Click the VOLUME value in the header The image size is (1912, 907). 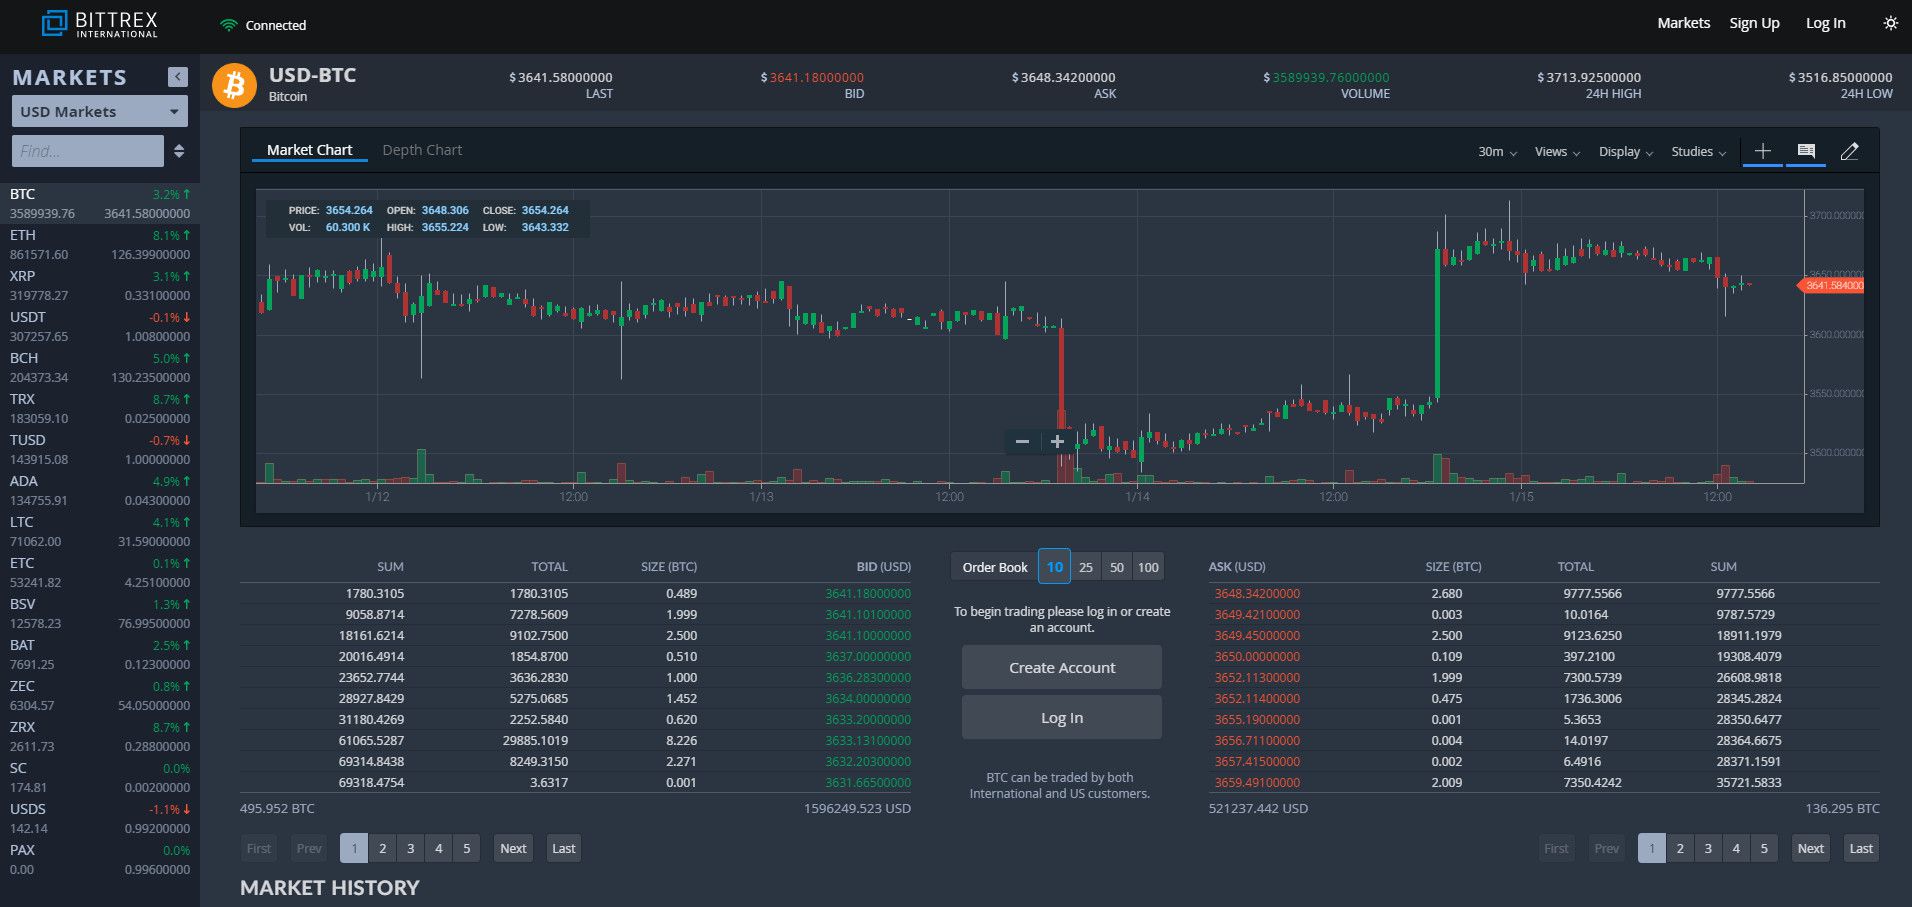(1326, 77)
